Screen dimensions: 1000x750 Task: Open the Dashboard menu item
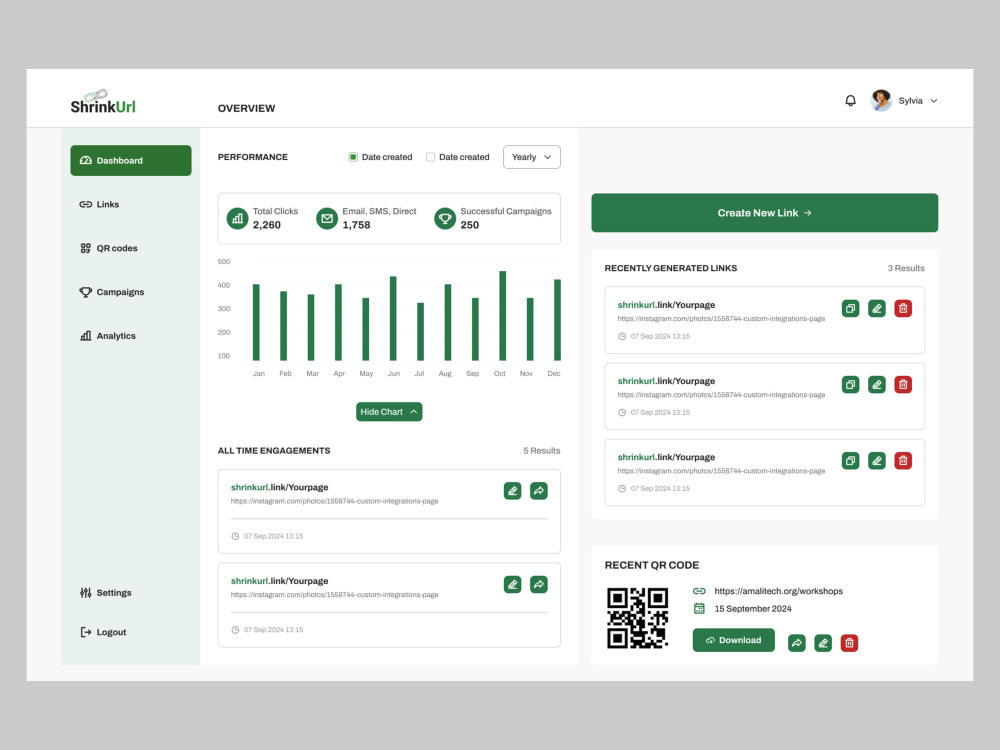[x=131, y=160]
